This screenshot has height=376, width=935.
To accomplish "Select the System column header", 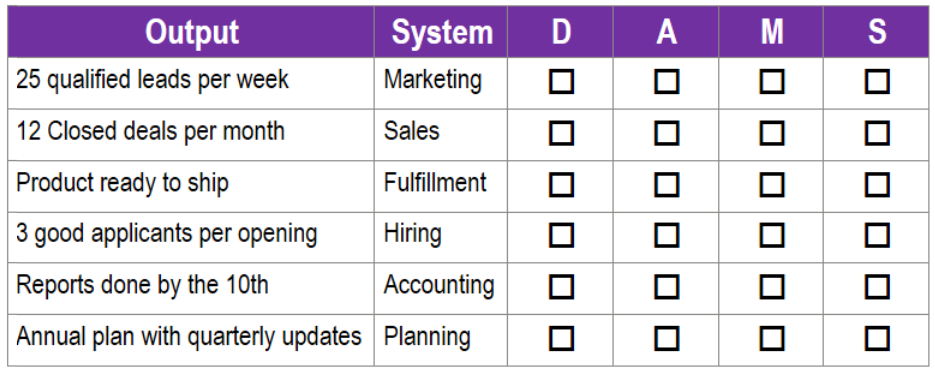I will point(441,32).
